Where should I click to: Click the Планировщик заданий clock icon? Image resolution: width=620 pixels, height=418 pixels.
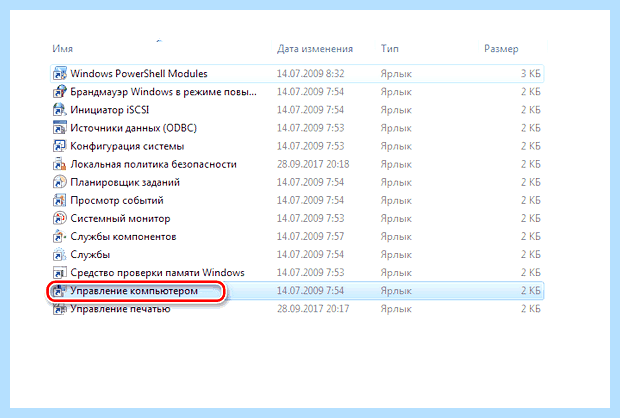60,182
